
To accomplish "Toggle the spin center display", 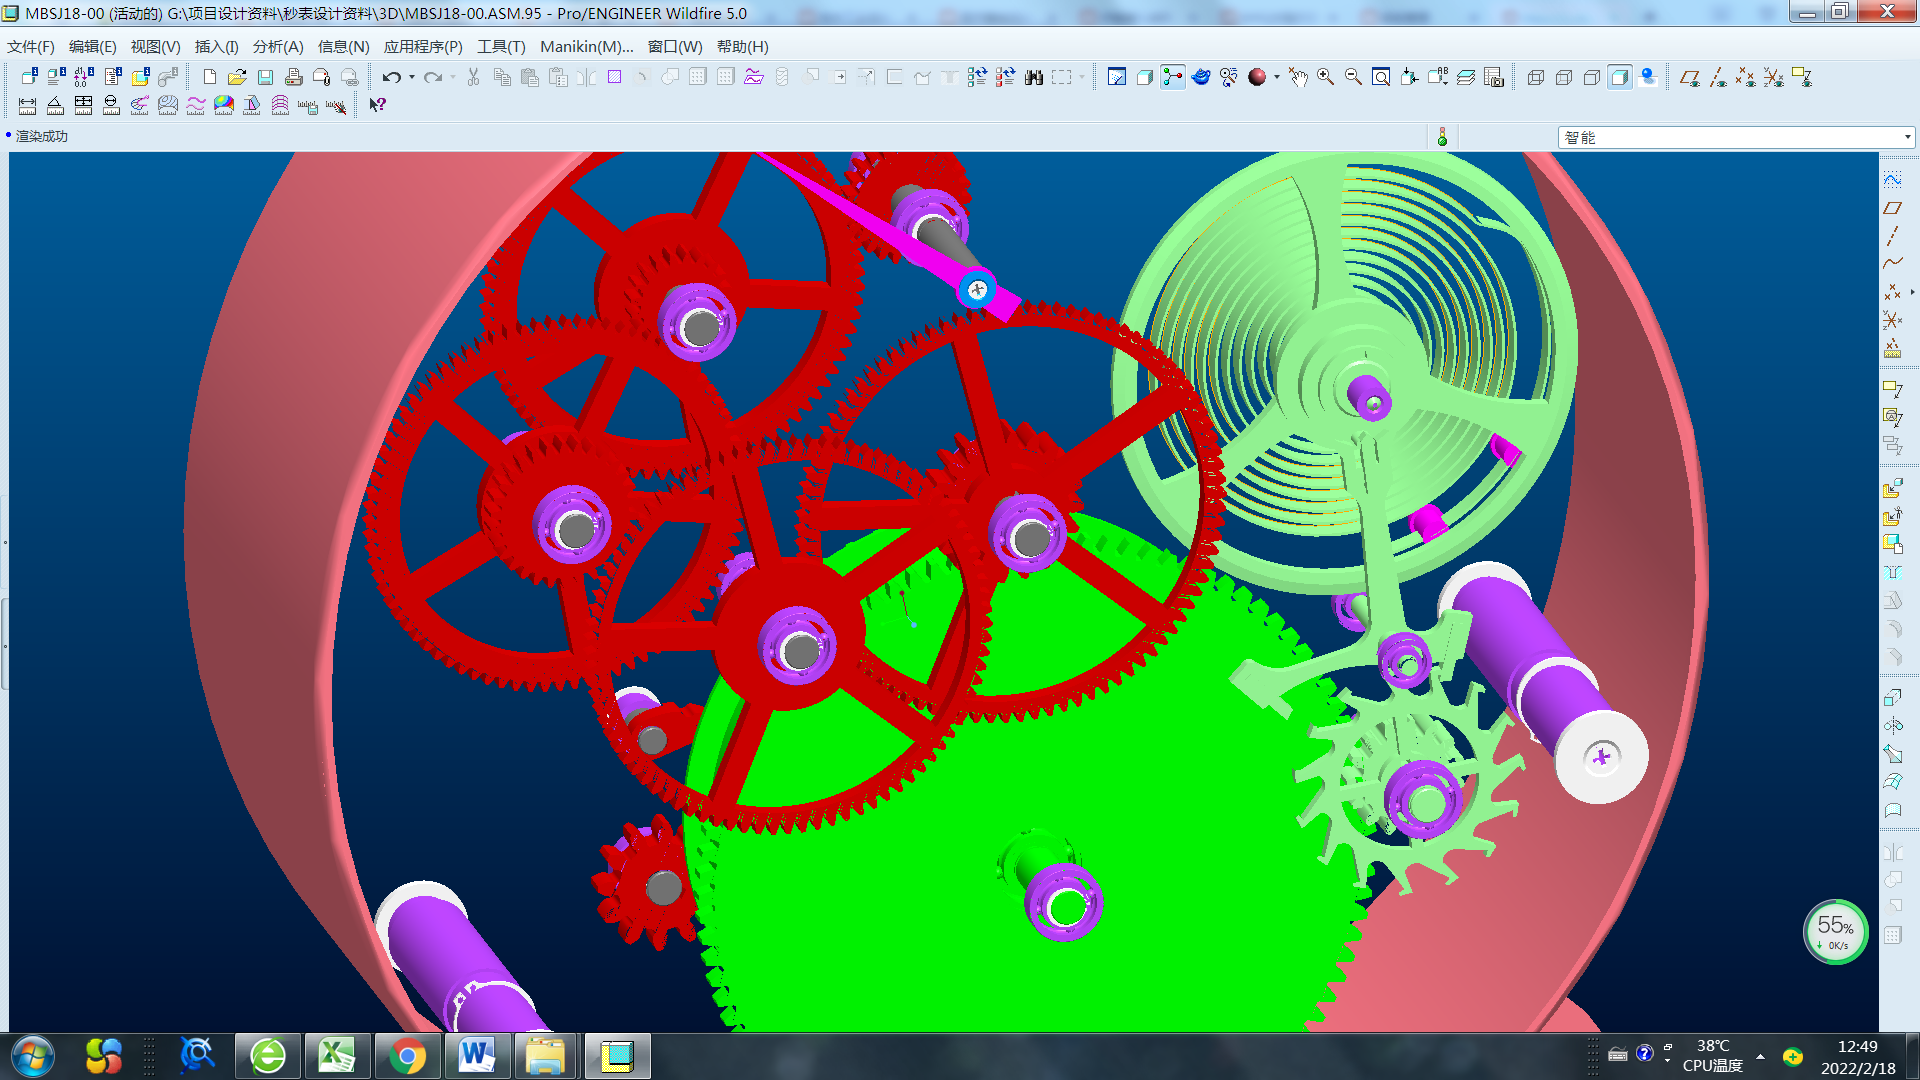I will tap(1173, 77).
